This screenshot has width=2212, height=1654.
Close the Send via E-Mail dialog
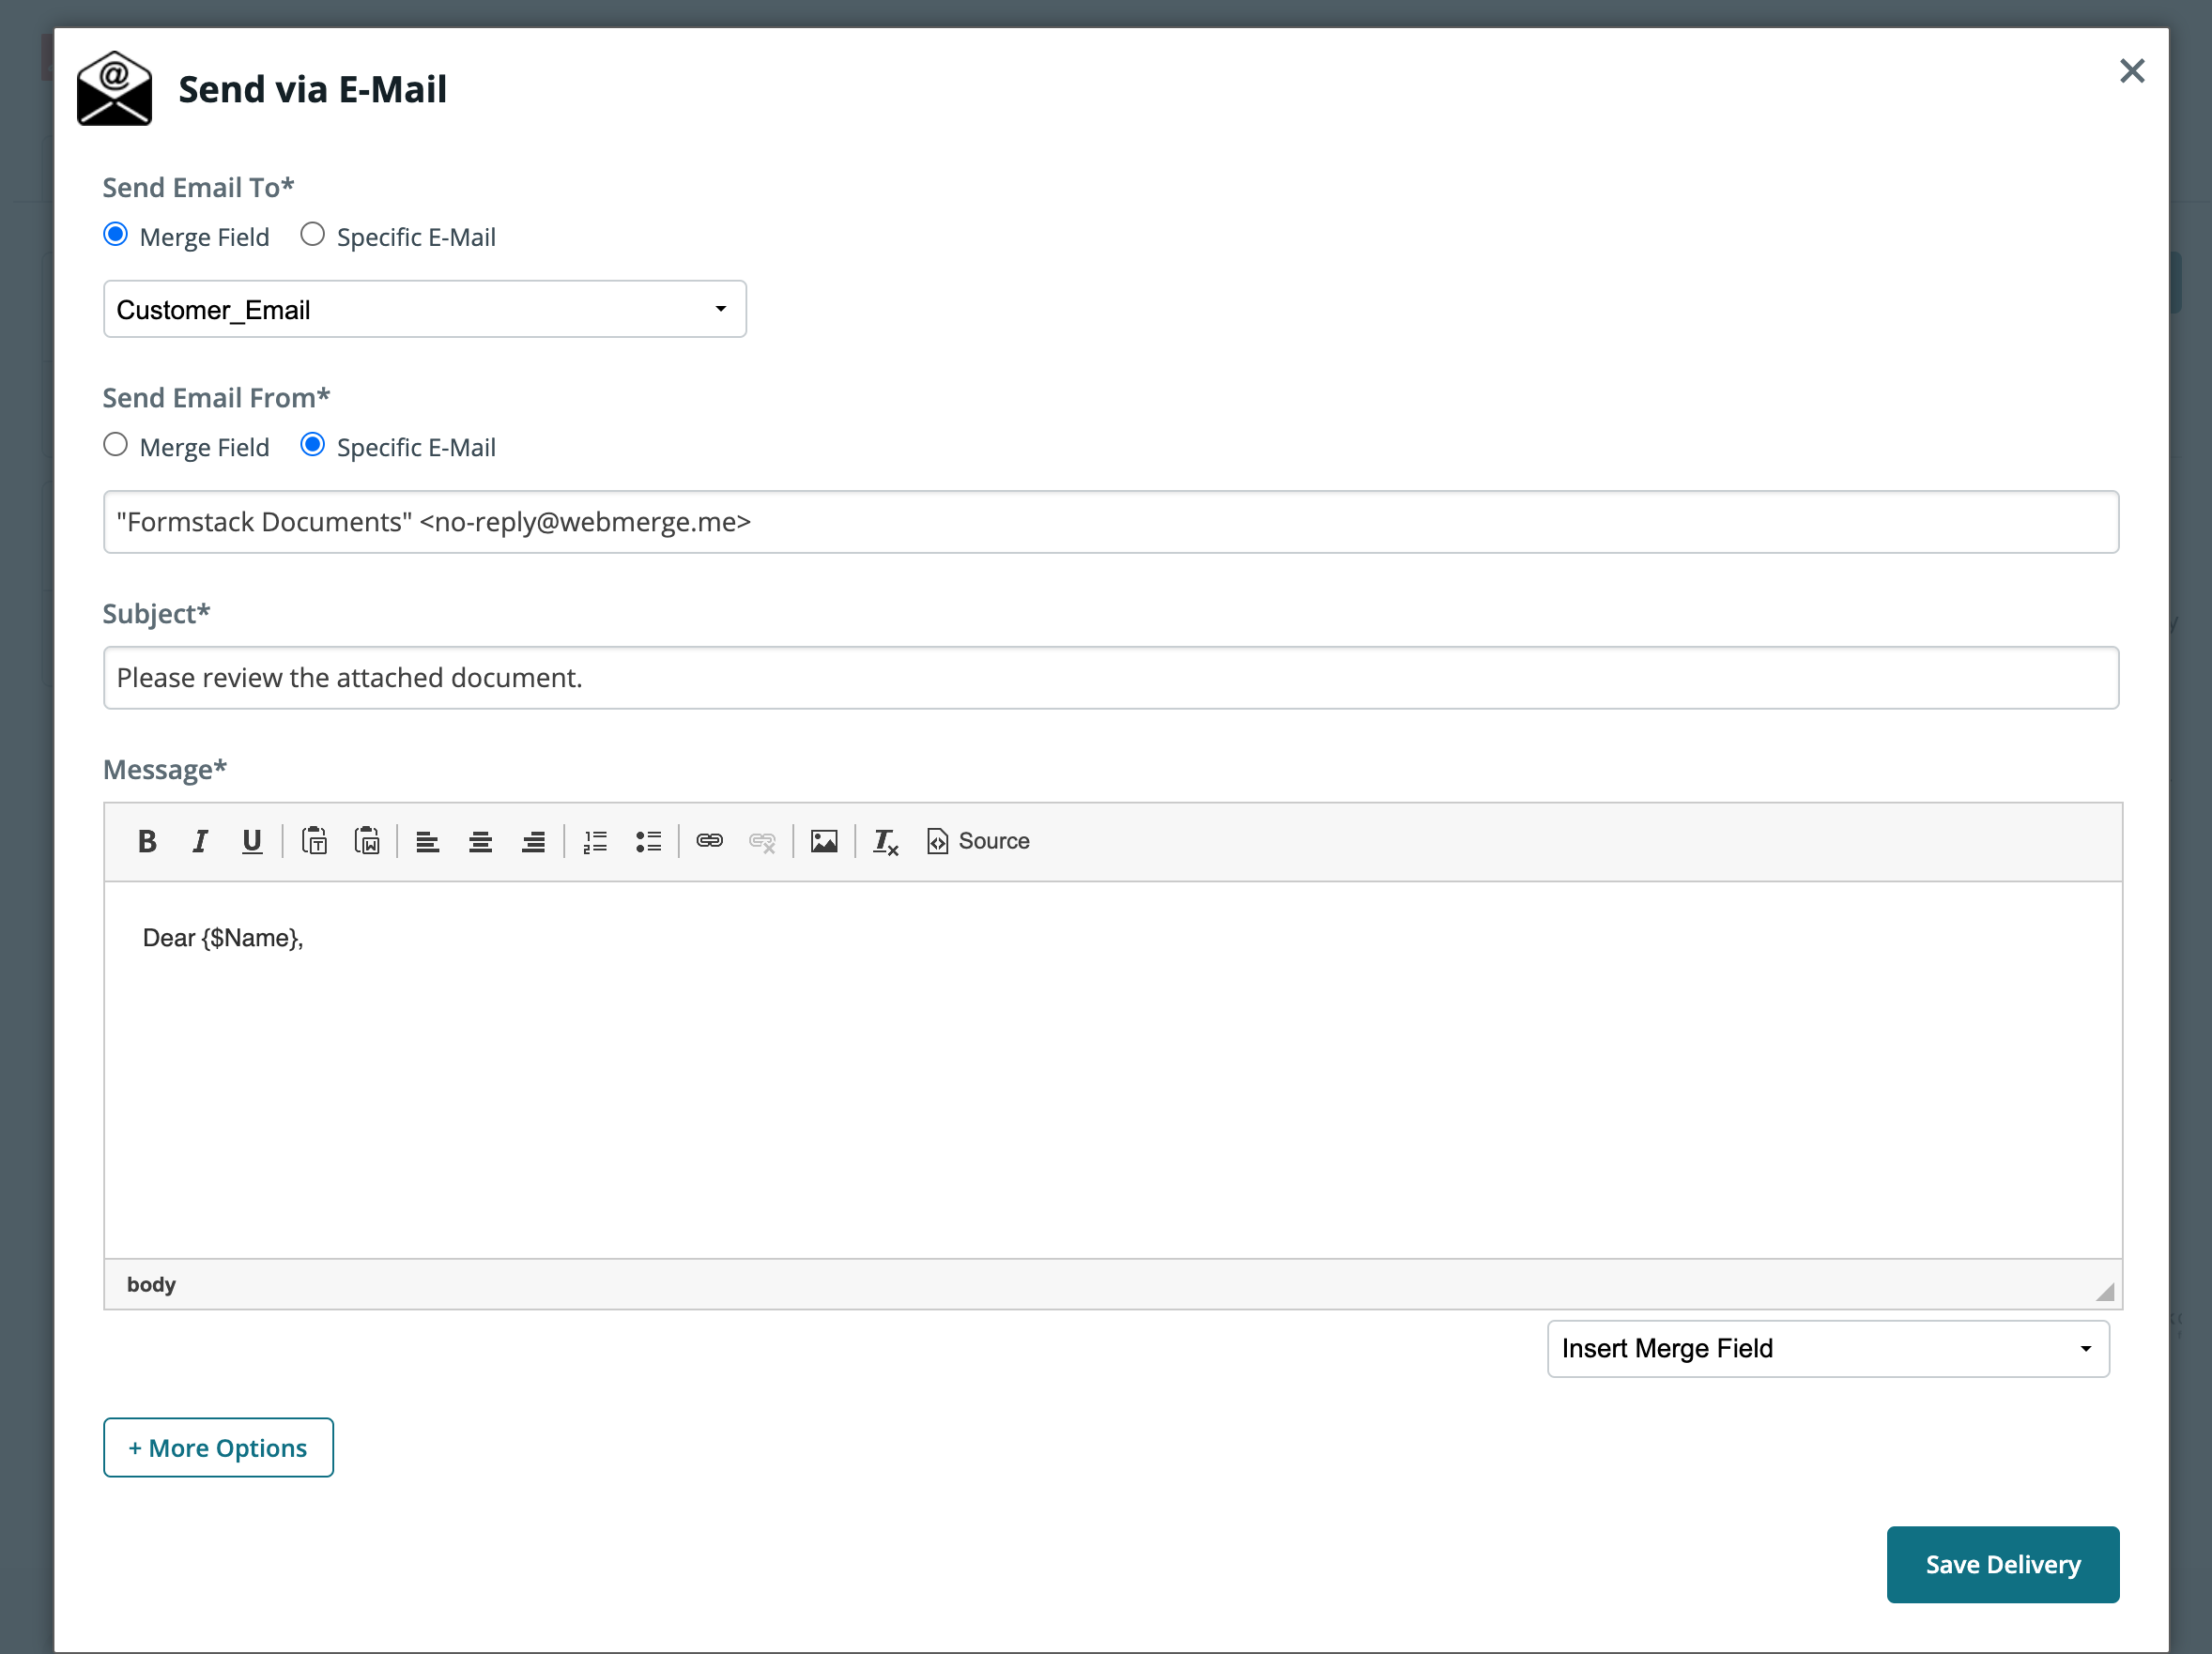2132,71
